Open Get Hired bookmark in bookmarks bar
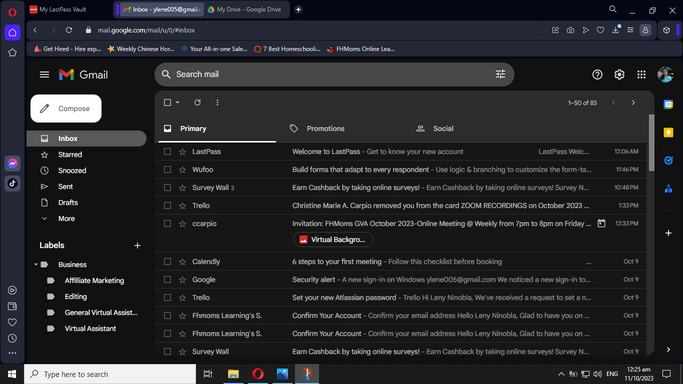Image resolution: width=683 pixels, height=384 pixels. 68,49
